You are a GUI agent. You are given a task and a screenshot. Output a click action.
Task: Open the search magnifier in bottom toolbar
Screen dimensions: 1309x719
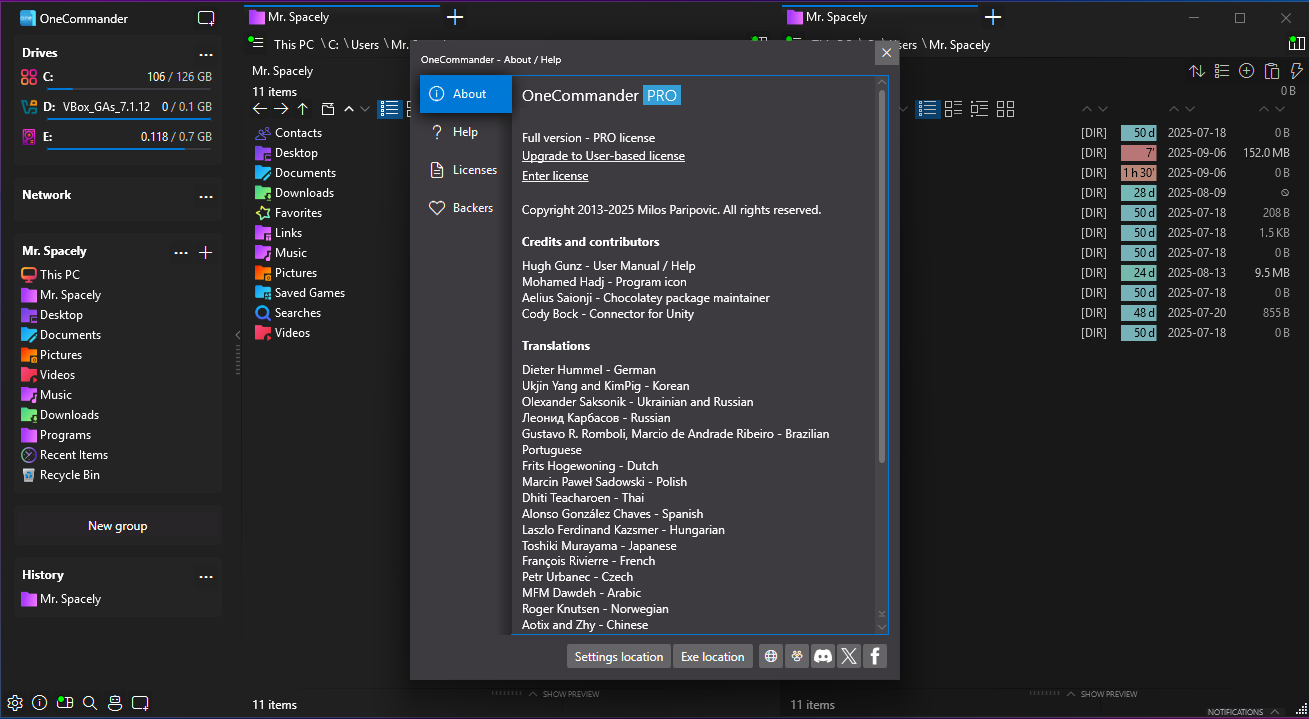(90, 702)
